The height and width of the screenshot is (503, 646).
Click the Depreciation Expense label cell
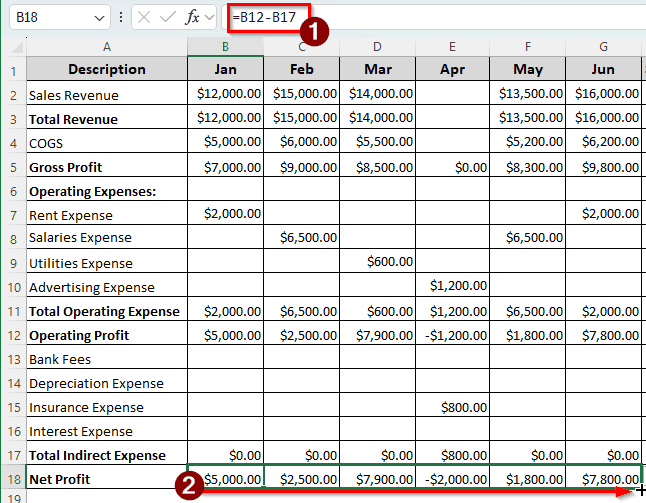tap(107, 381)
